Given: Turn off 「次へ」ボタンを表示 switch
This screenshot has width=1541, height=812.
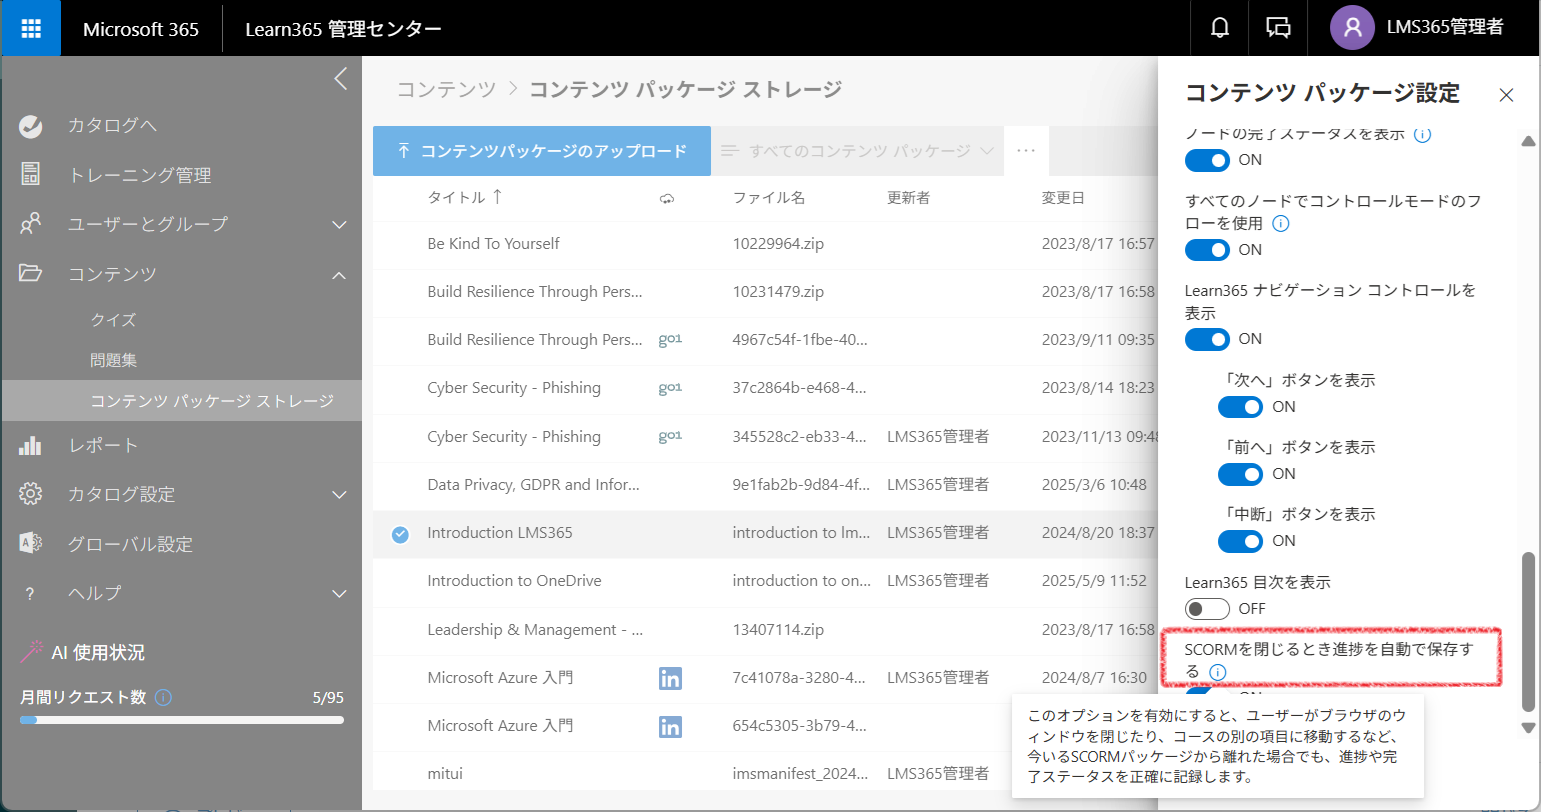Looking at the screenshot, I should coord(1240,407).
